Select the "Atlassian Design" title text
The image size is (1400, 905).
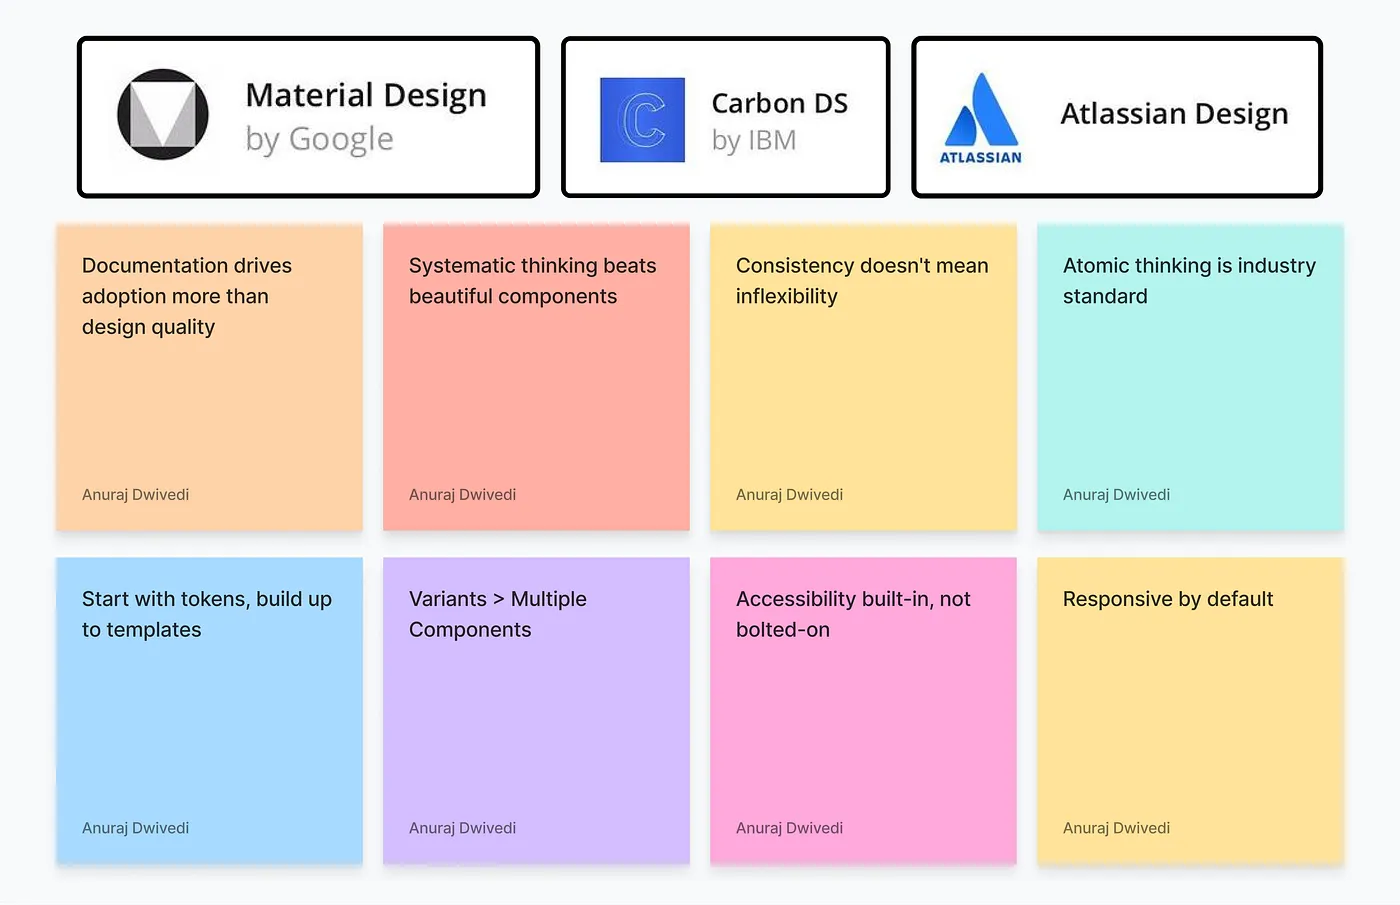[x=1174, y=114]
